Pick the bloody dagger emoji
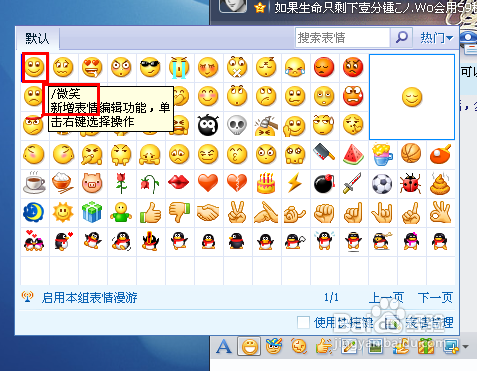This screenshot has height=371, width=477. pyautogui.click(x=353, y=183)
